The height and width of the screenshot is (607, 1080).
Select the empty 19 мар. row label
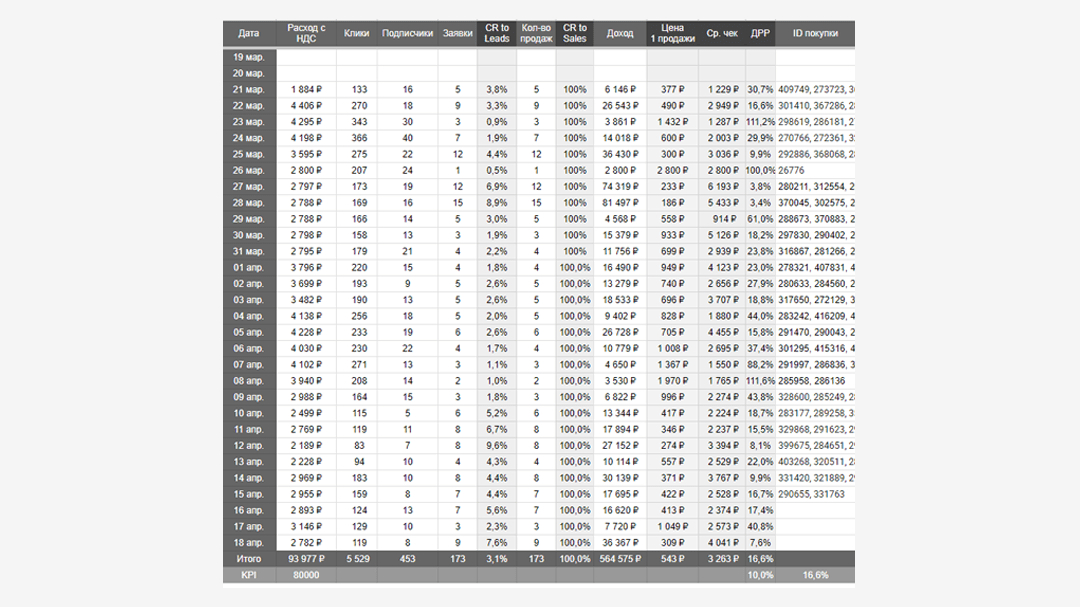249,57
